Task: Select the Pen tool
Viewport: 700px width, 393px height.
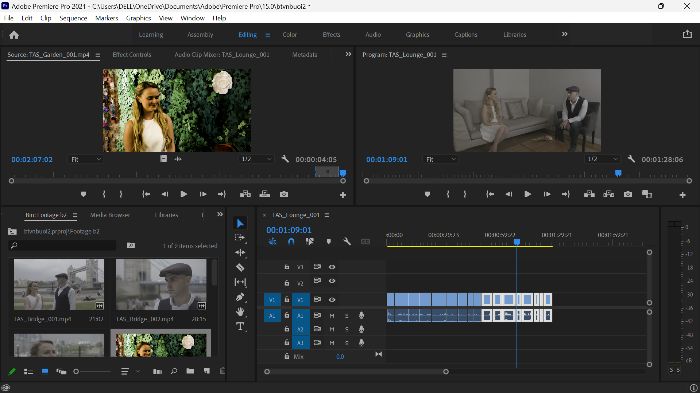Action: 240,297
